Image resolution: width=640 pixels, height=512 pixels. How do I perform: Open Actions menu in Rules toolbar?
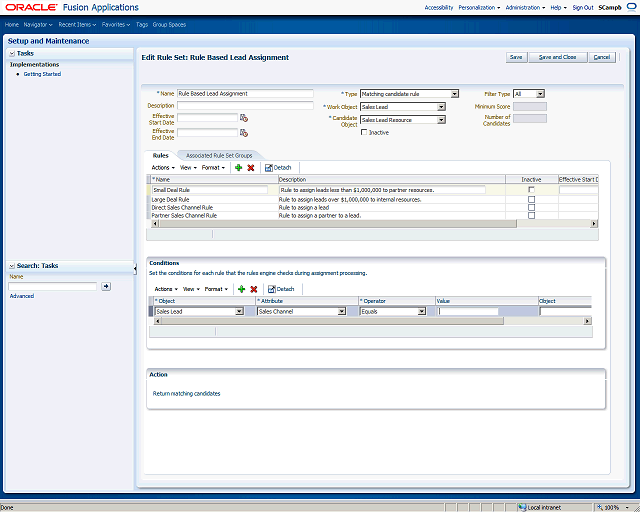(163, 167)
